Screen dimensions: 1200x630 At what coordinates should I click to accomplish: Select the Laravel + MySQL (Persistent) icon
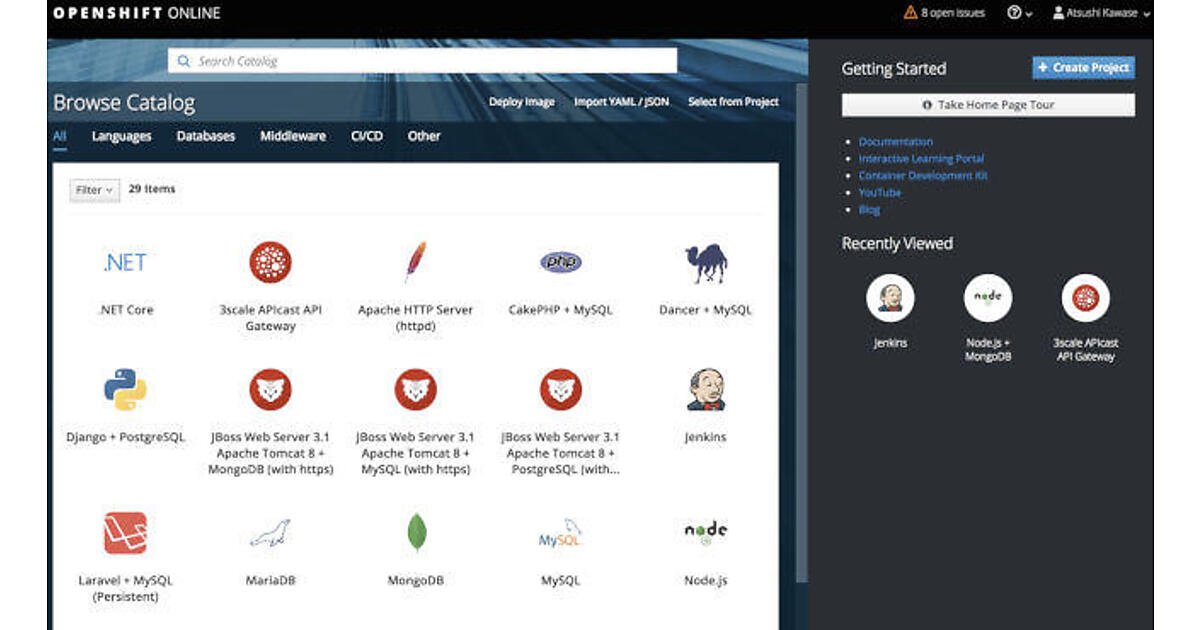click(x=125, y=532)
